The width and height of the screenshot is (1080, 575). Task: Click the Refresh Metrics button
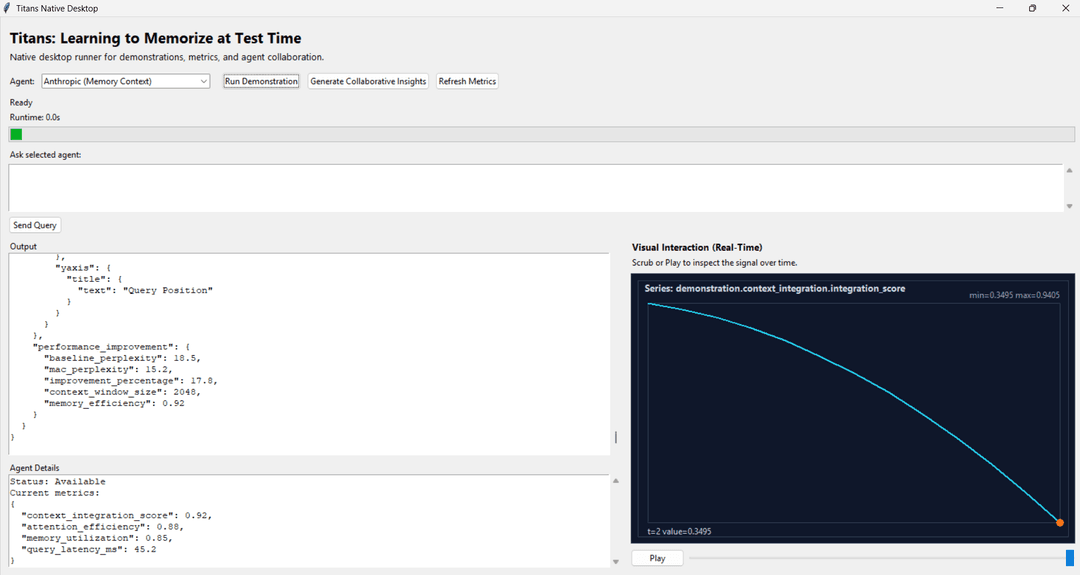click(x=467, y=81)
